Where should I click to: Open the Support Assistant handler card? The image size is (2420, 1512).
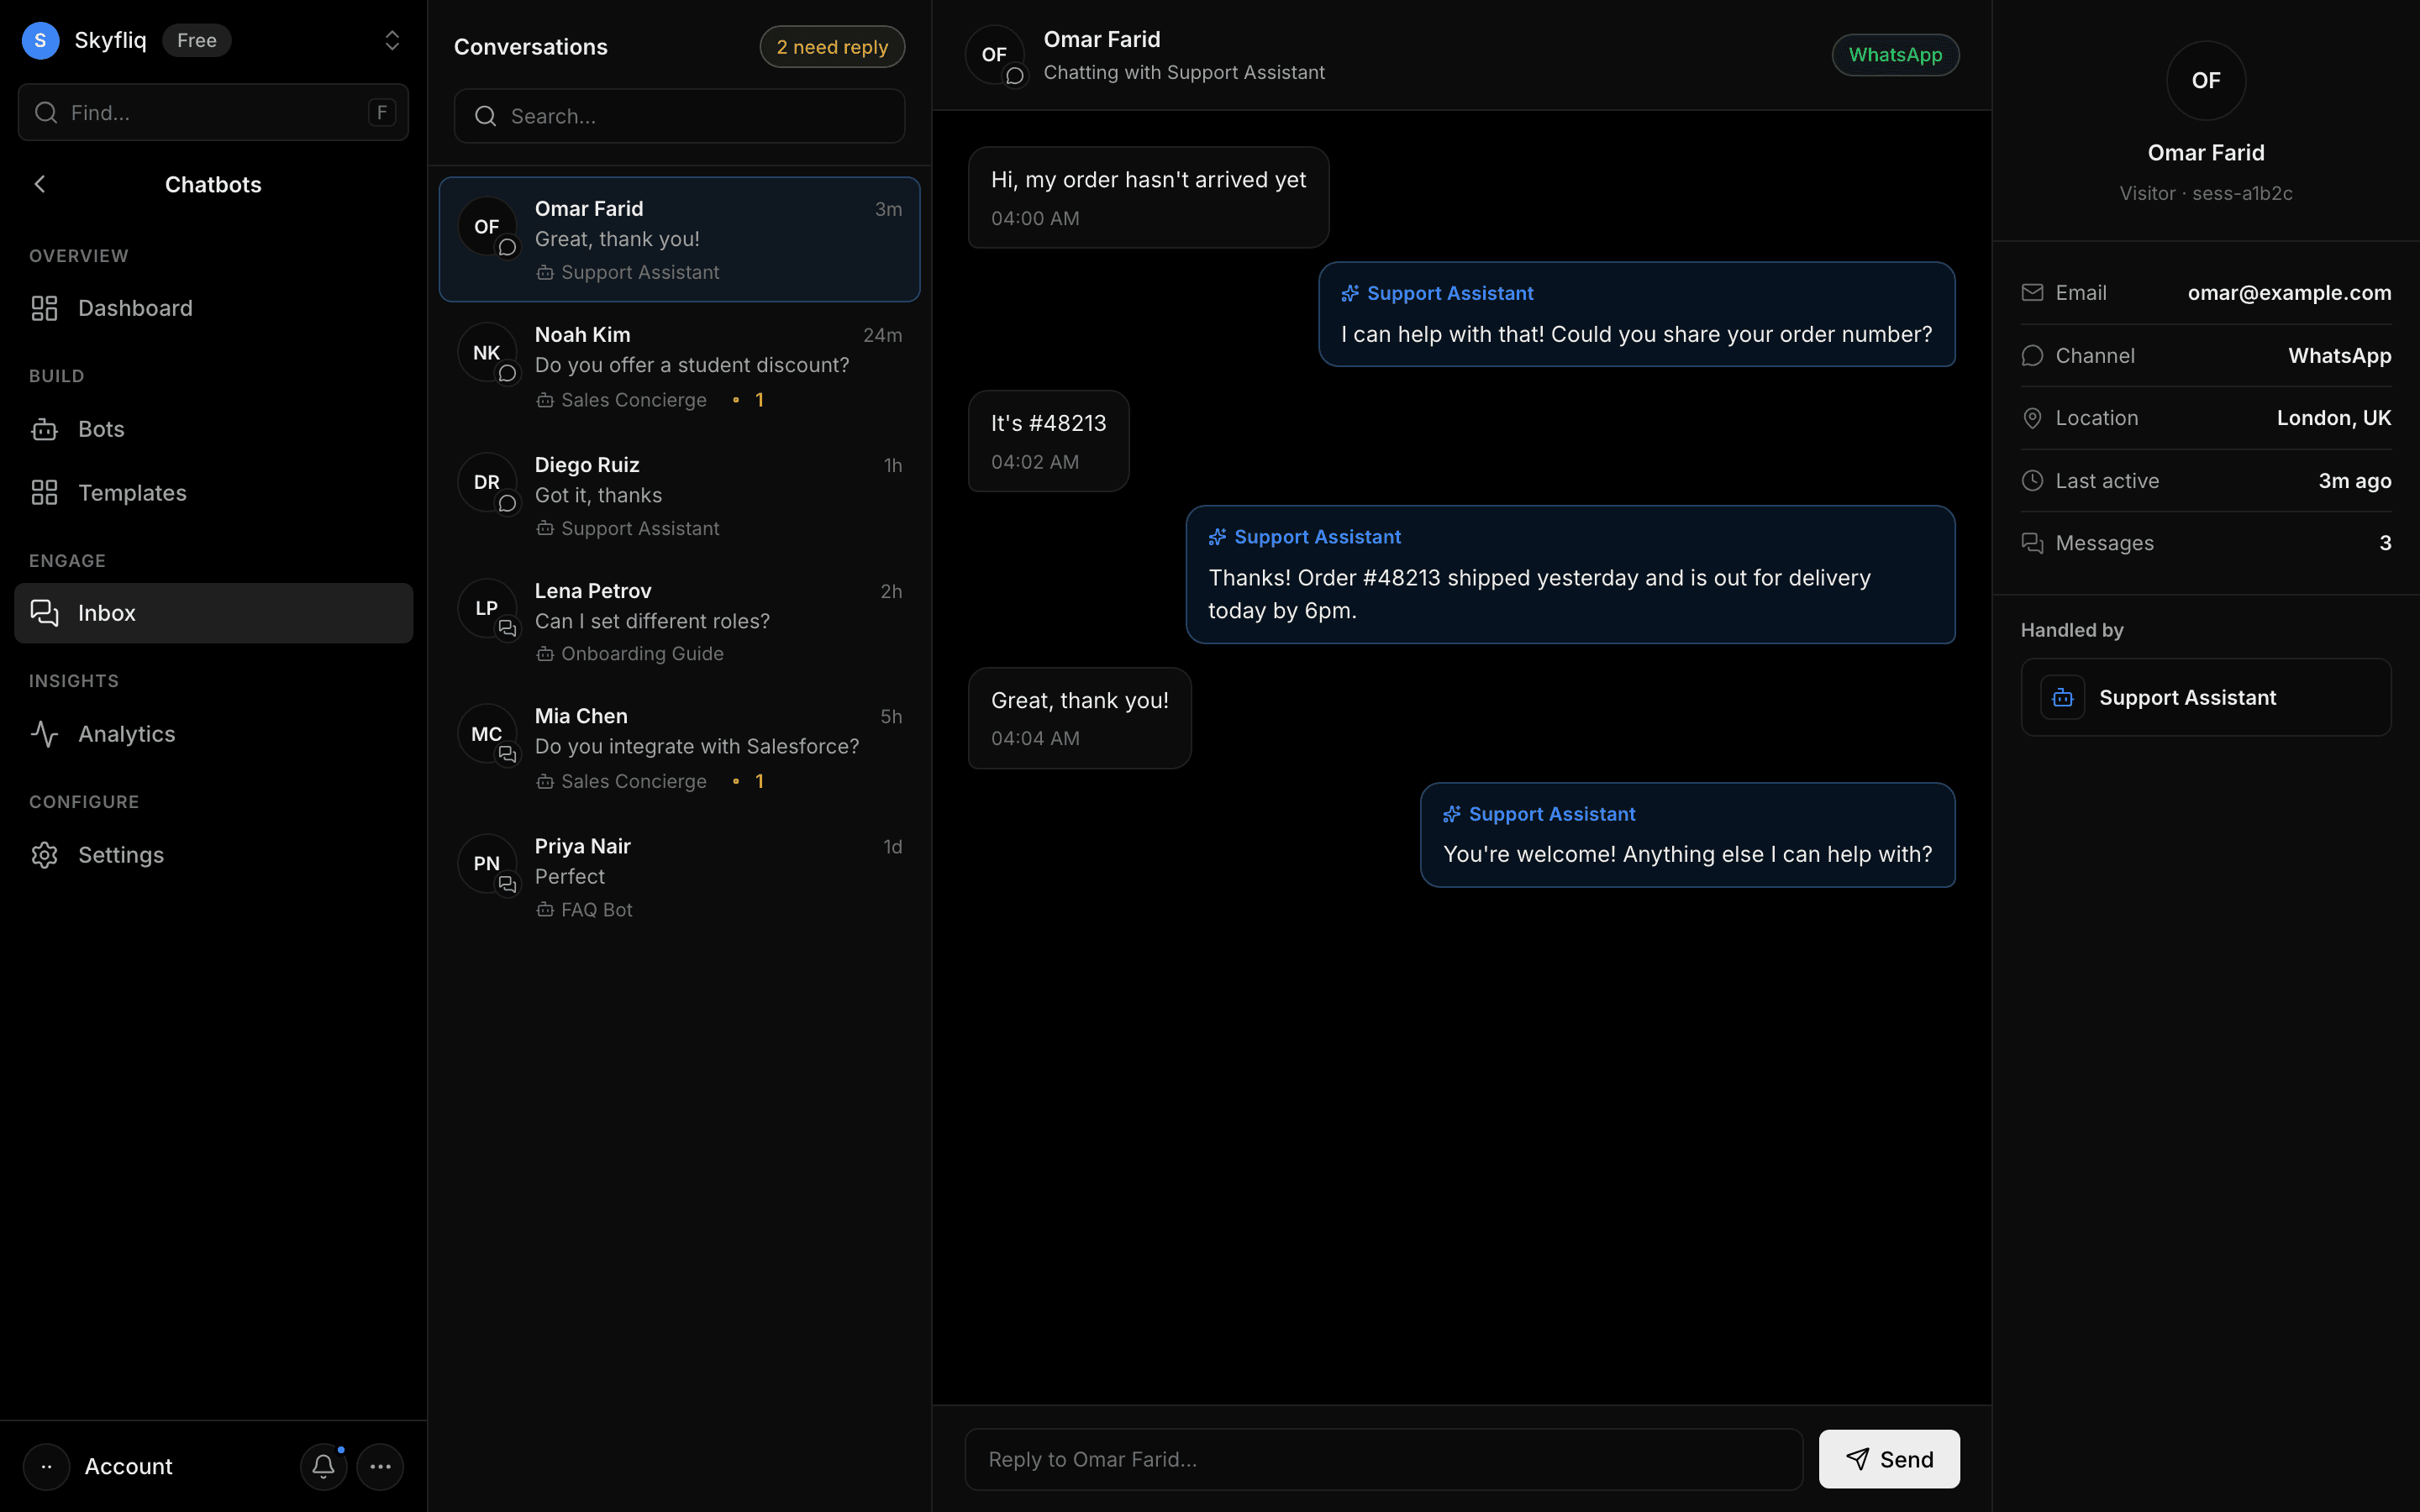point(2205,697)
